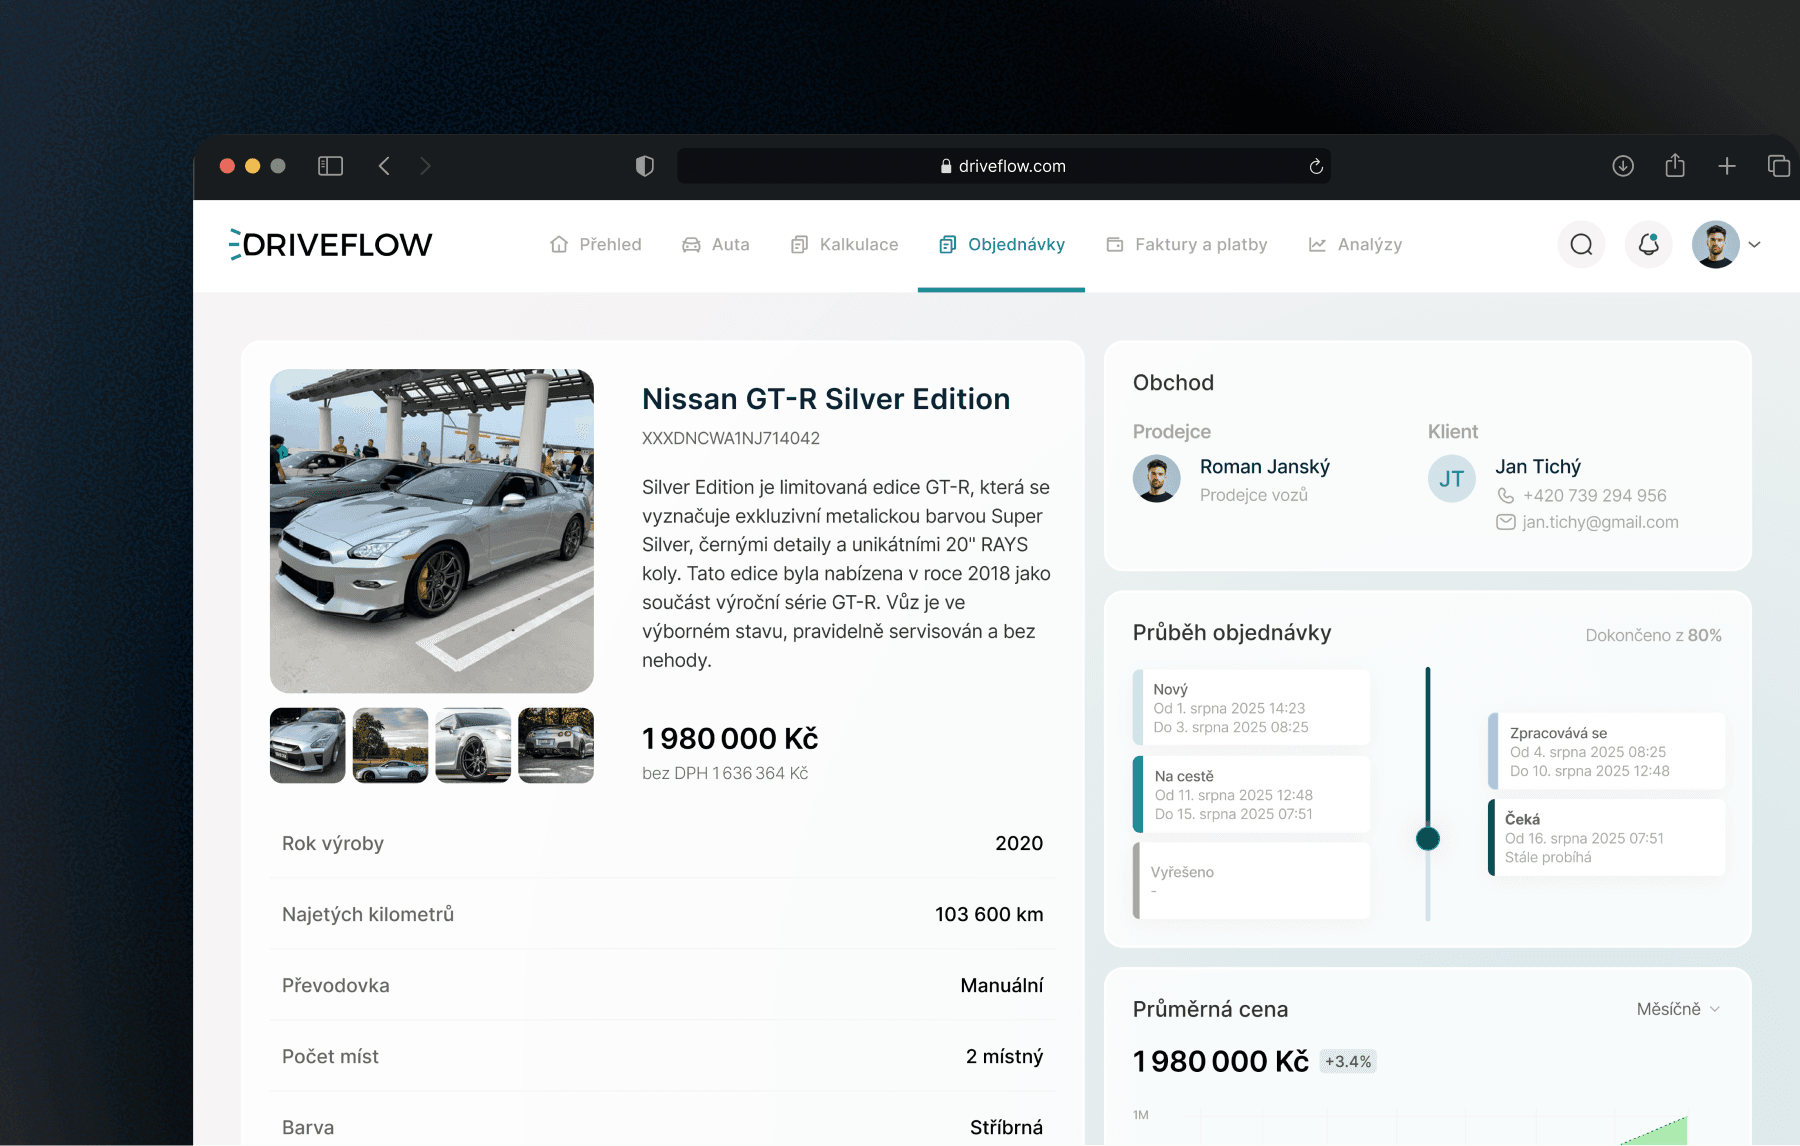Reload the driveflow.com page

(x=1316, y=167)
